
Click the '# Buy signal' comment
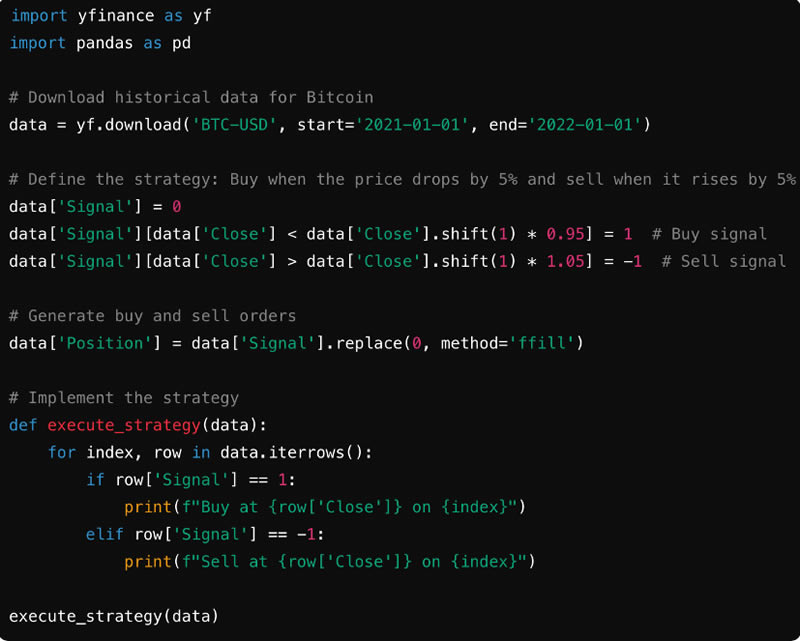click(709, 234)
